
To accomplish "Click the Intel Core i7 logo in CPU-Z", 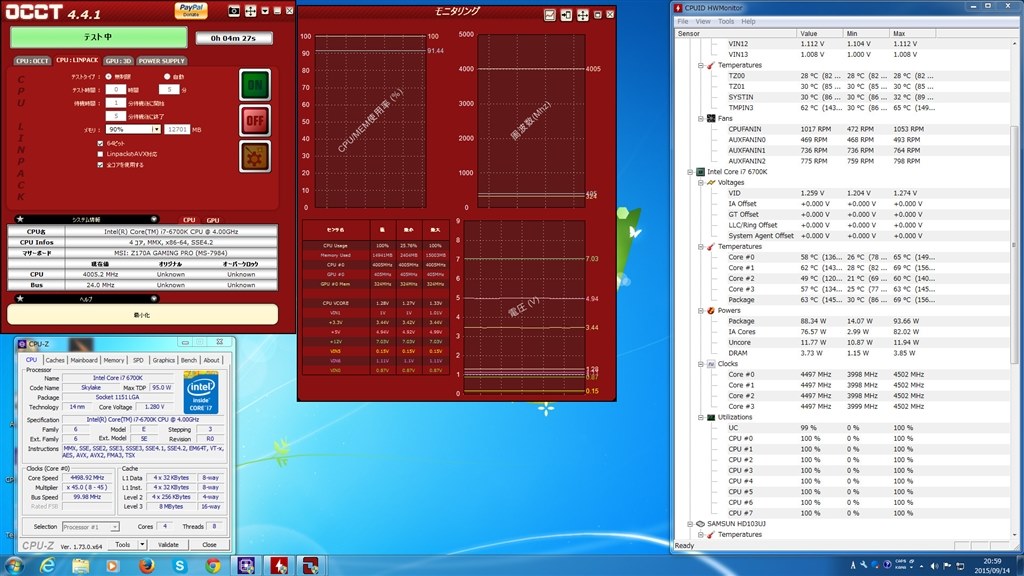I will pyautogui.click(x=200, y=392).
